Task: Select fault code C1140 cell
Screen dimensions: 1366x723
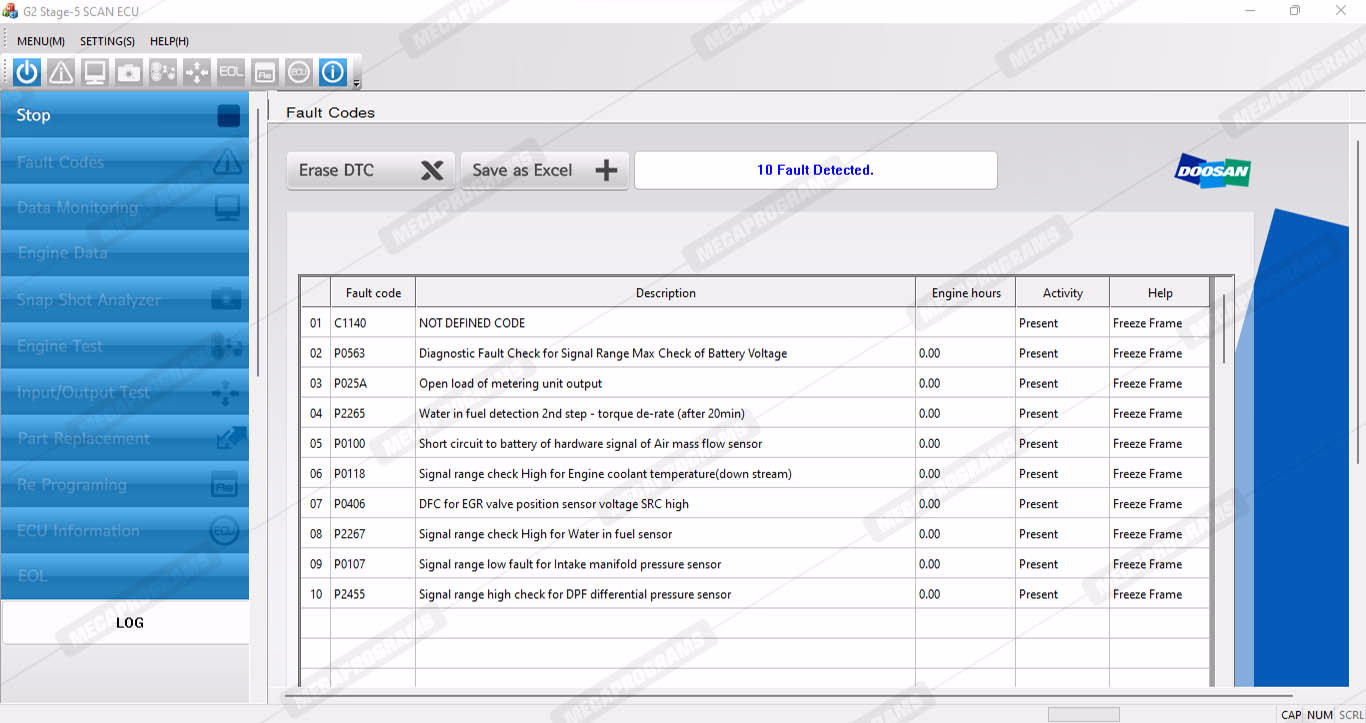Action: tap(373, 323)
